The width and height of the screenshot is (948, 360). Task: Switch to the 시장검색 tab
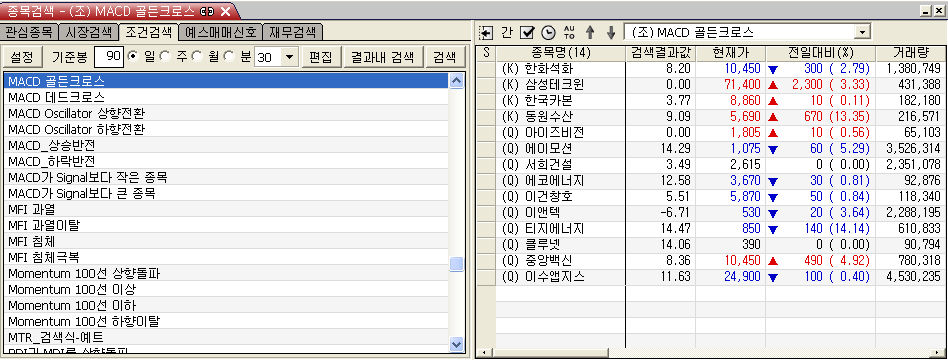tap(88, 32)
